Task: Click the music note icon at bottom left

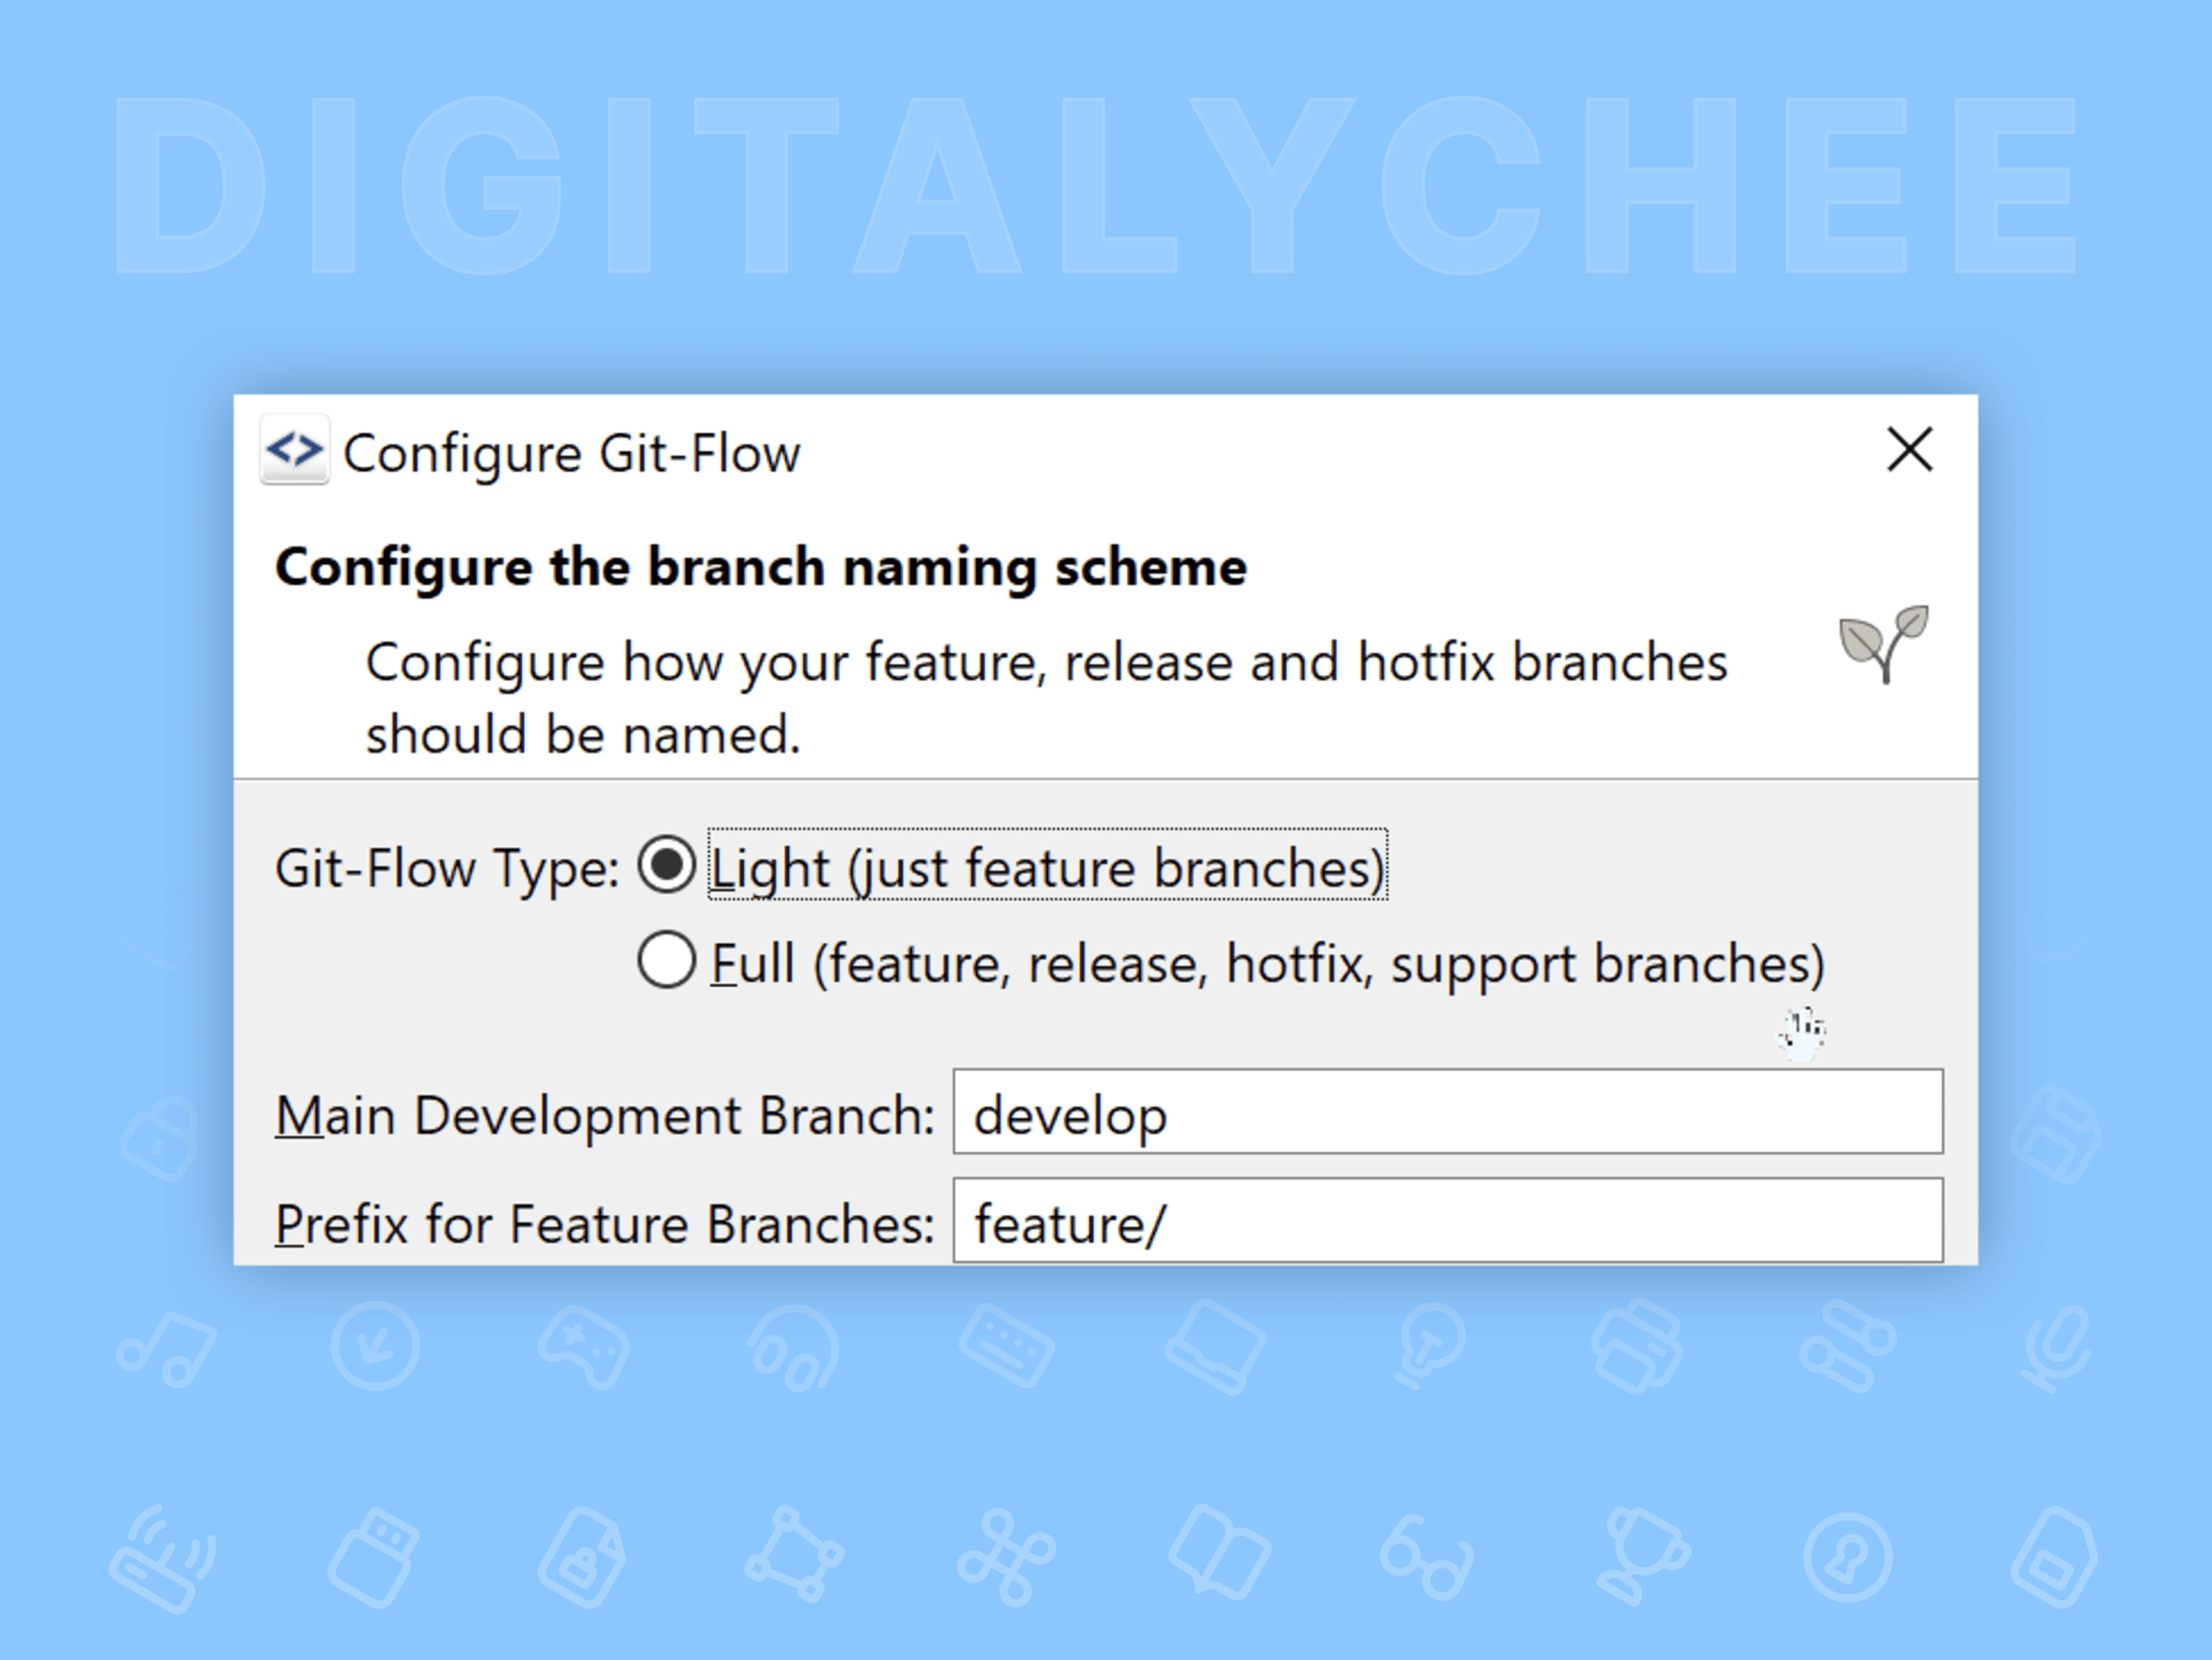Action: point(167,1352)
